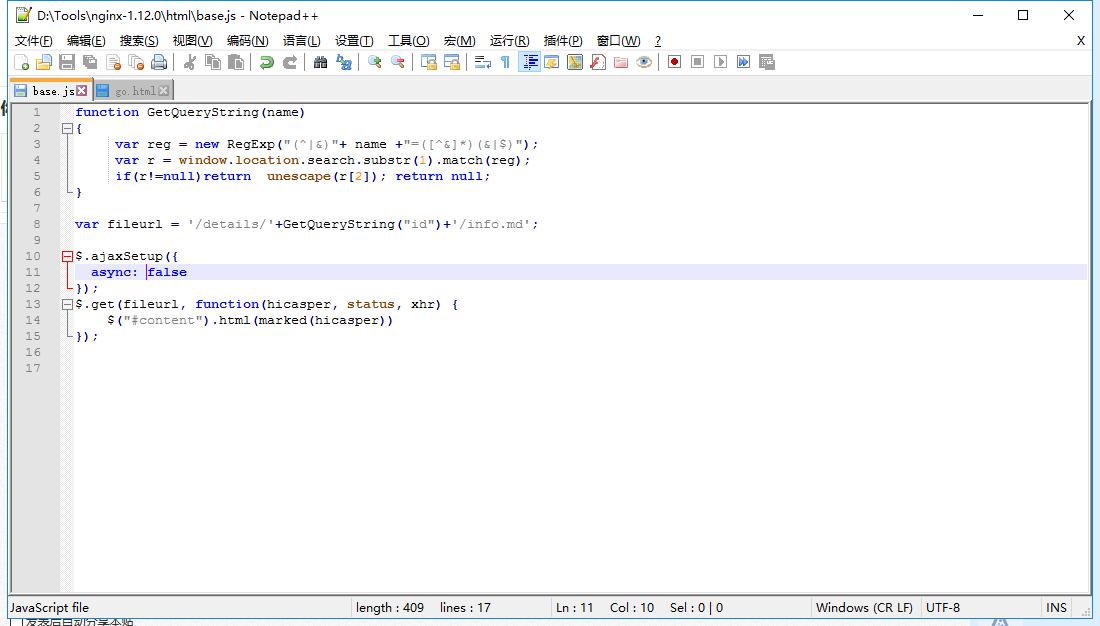Open Find with the binoculars icon
1100x626 pixels.
320,62
